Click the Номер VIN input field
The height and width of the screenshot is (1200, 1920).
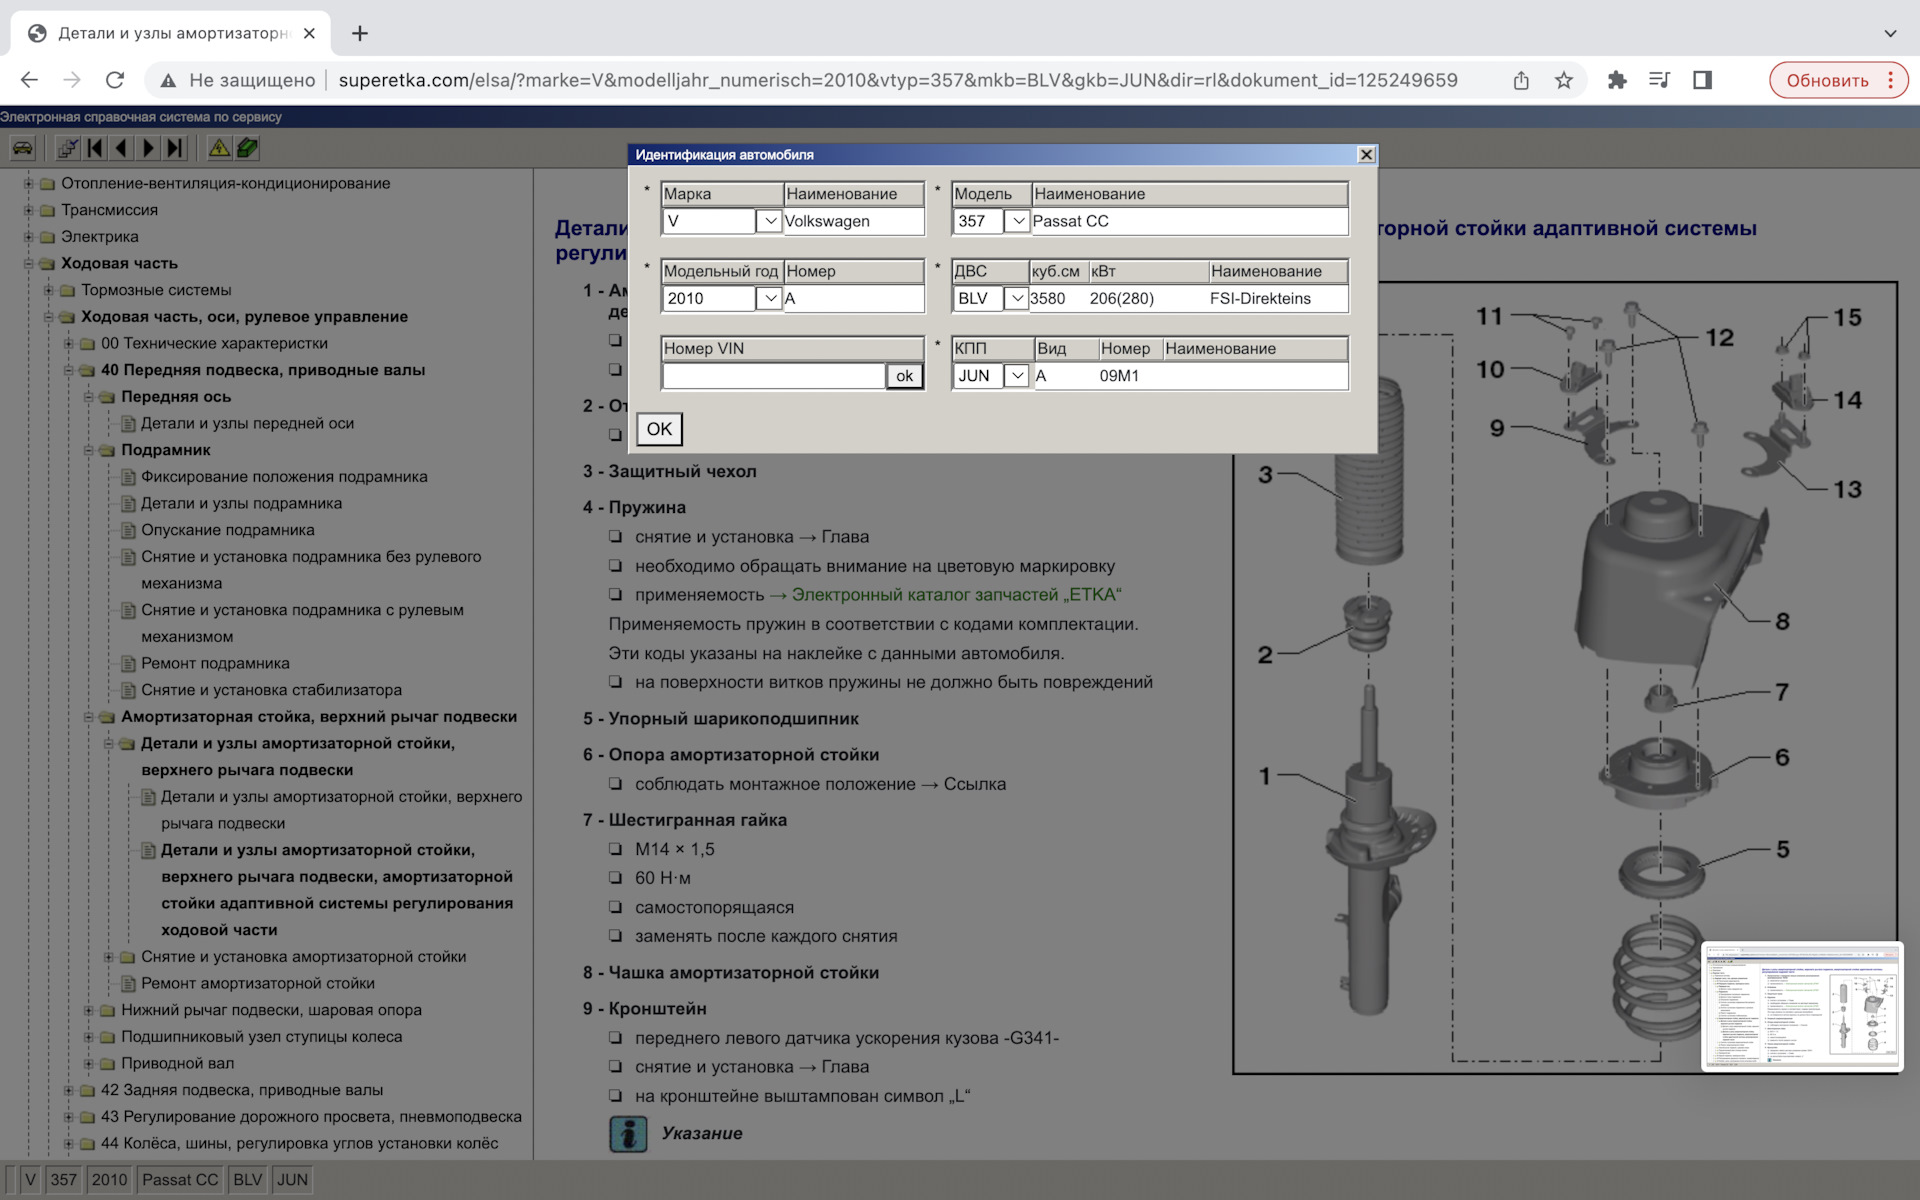[772, 376]
